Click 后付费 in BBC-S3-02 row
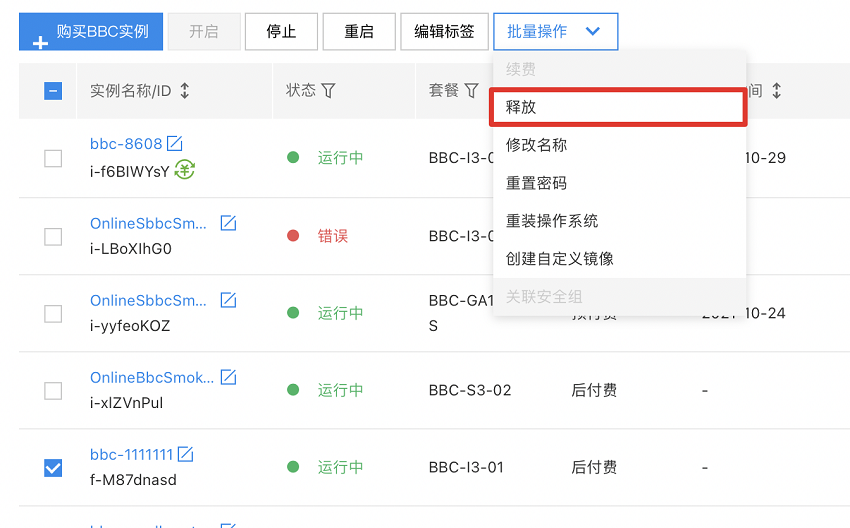 click(594, 390)
